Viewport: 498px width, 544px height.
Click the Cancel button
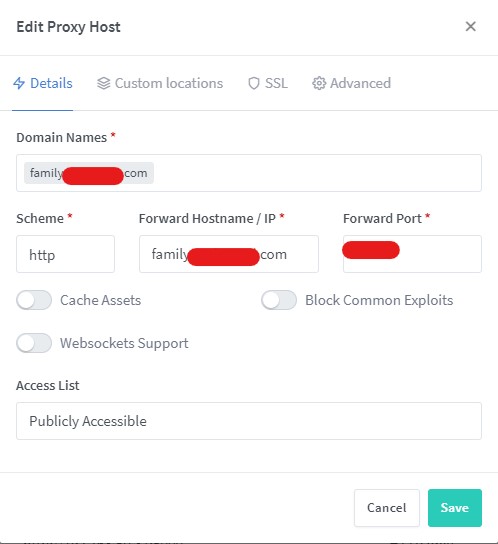tap(387, 508)
